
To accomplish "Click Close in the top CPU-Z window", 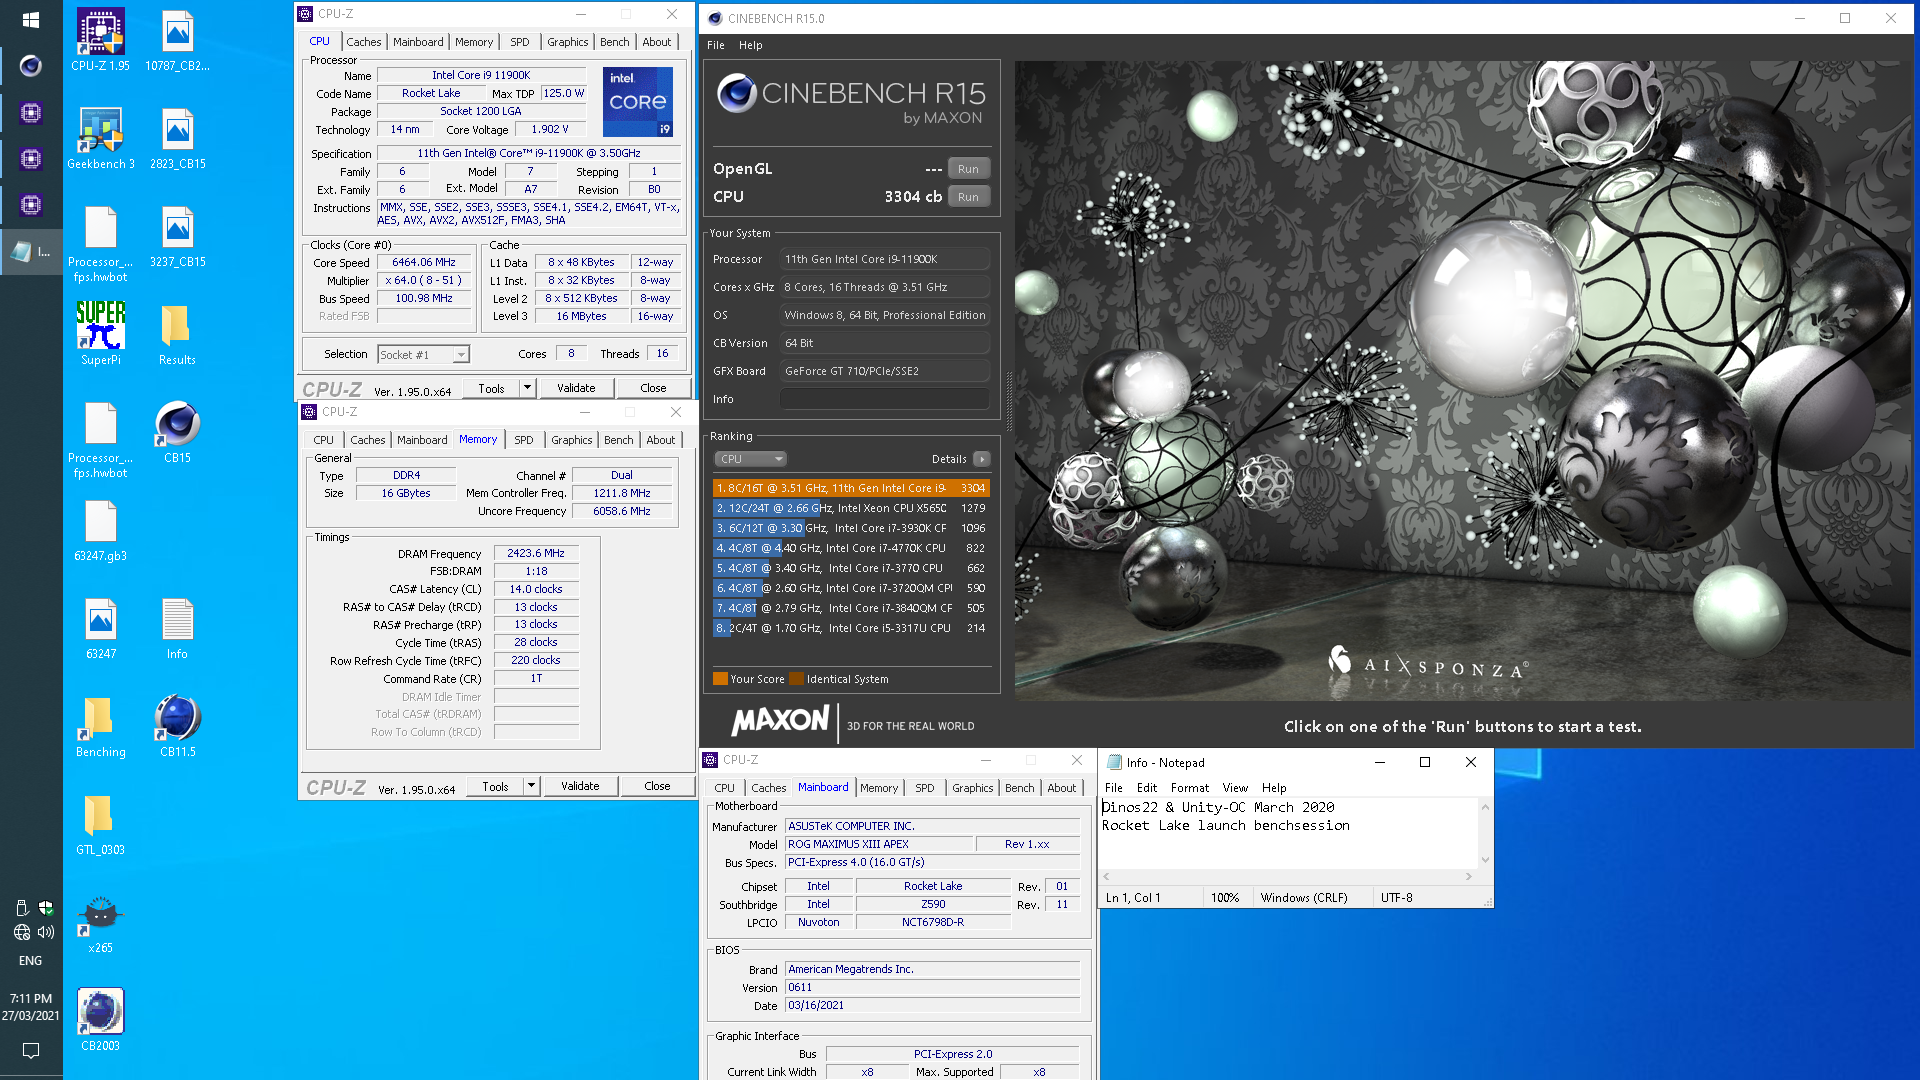I will coord(653,388).
